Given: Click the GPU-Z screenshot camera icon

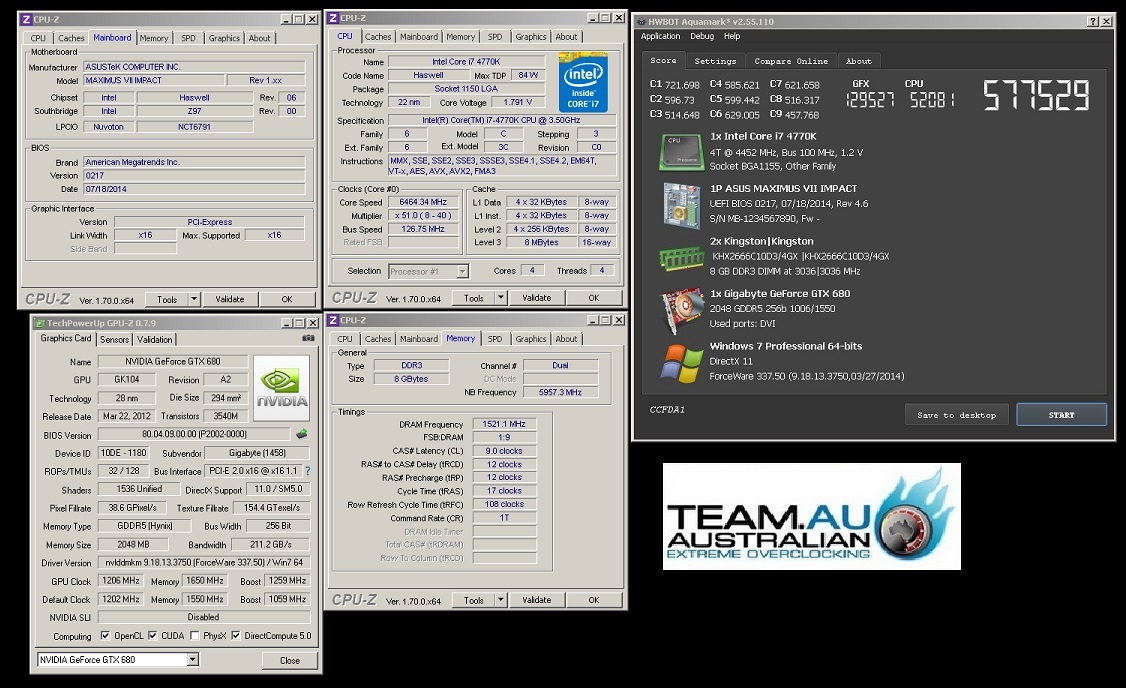Looking at the screenshot, I should click(x=308, y=338).
